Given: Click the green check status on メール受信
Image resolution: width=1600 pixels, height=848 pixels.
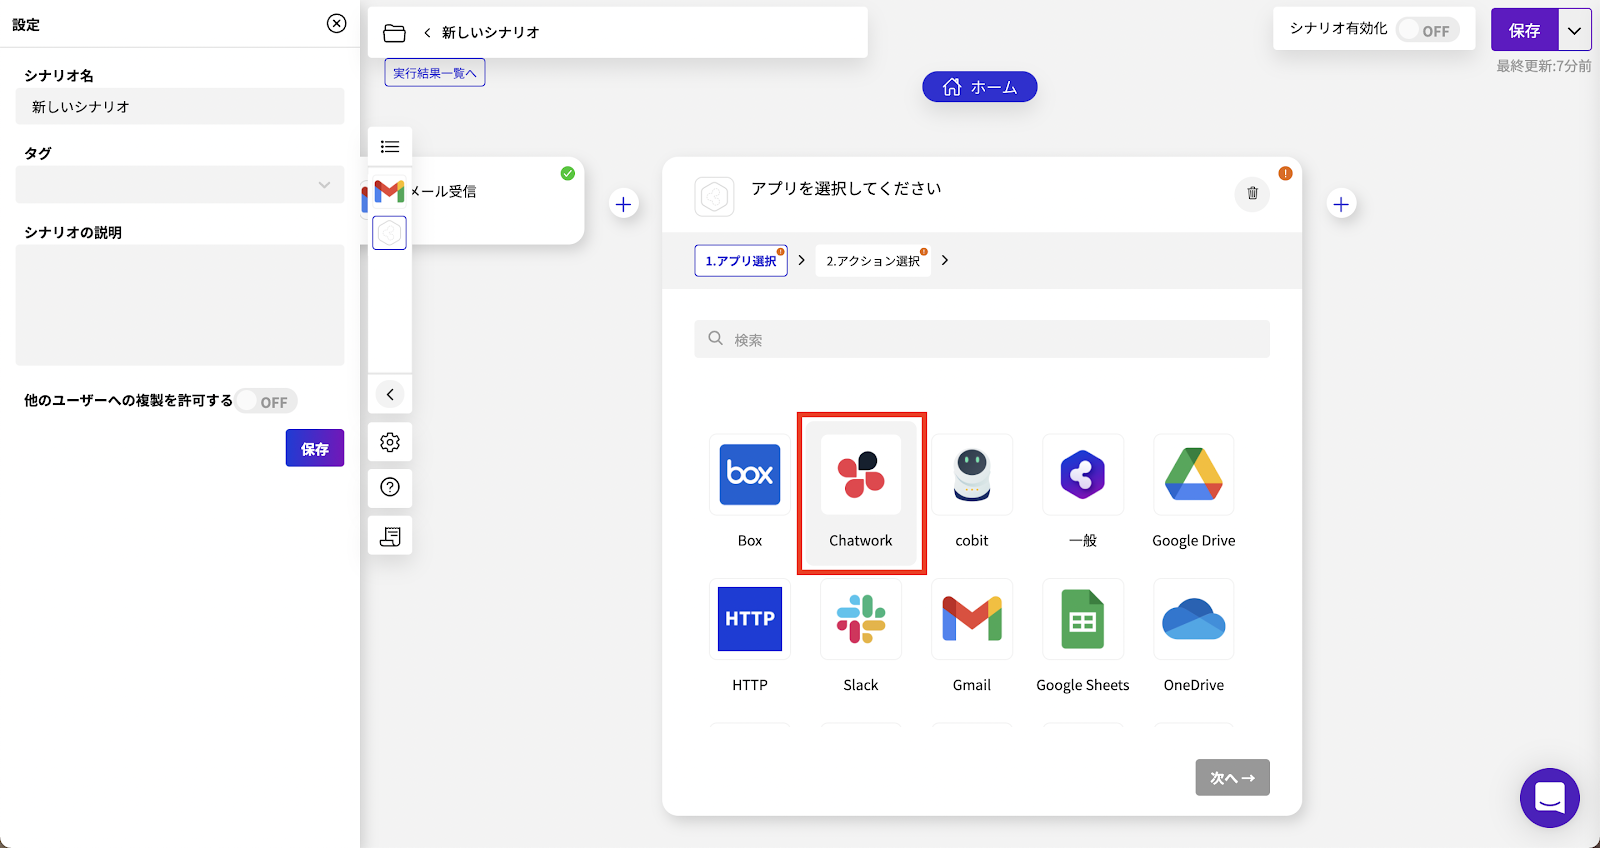Looking at the screenshot, I should tap(568, 173).
